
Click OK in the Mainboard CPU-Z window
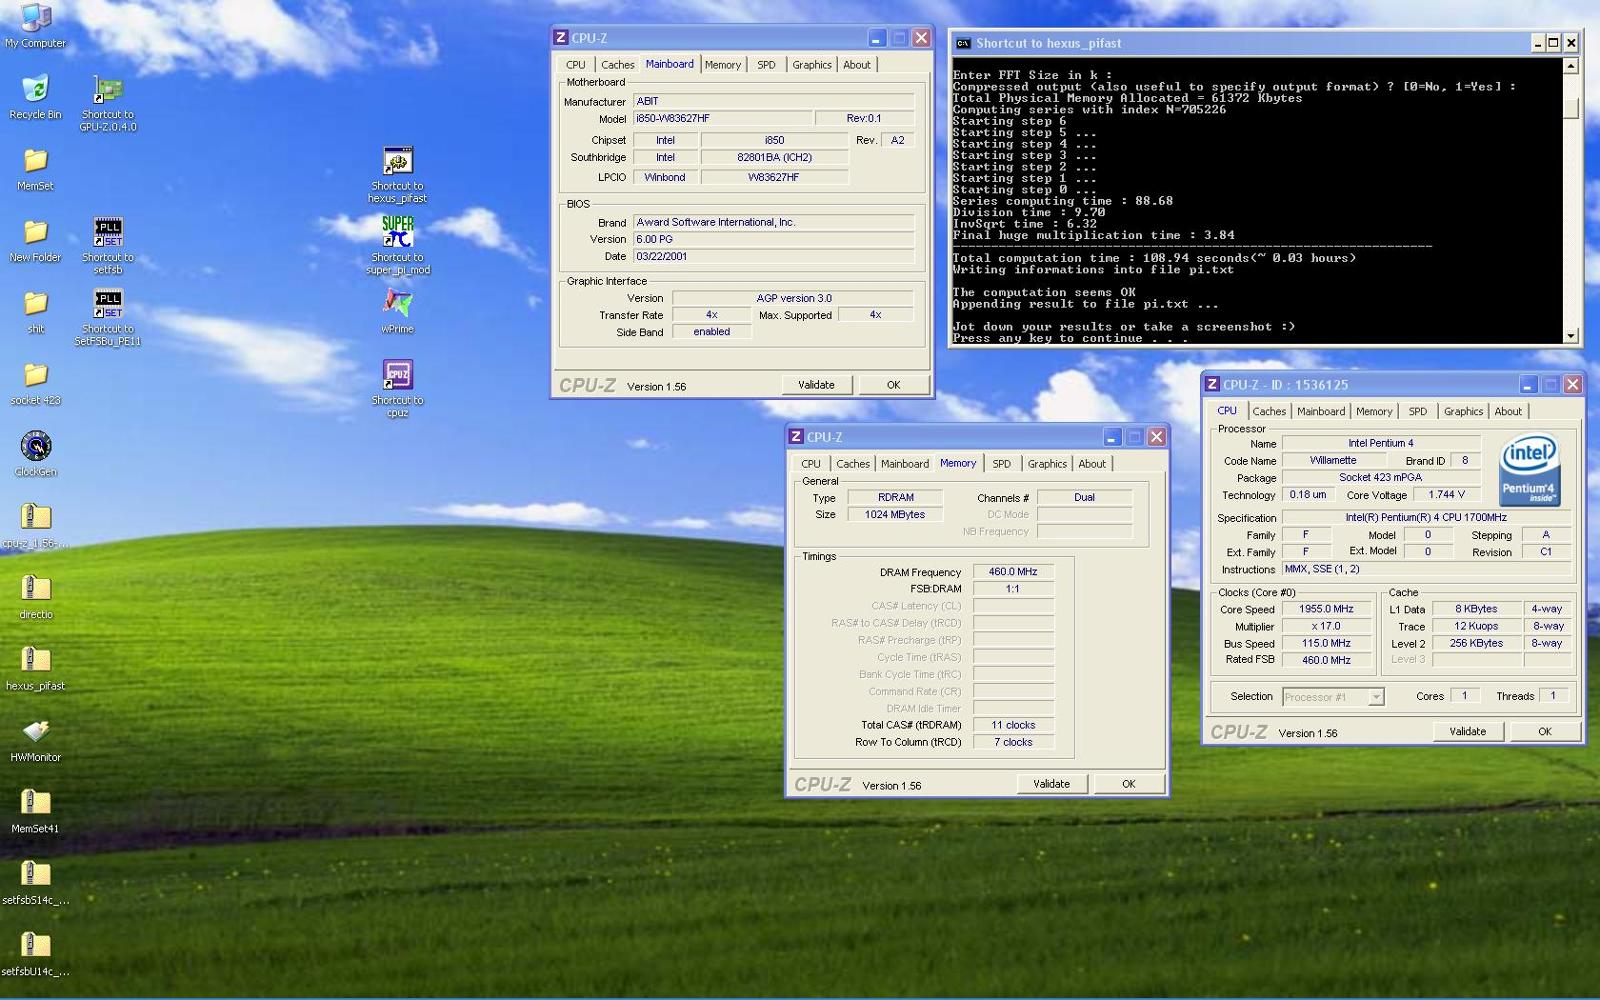[893, 385]
